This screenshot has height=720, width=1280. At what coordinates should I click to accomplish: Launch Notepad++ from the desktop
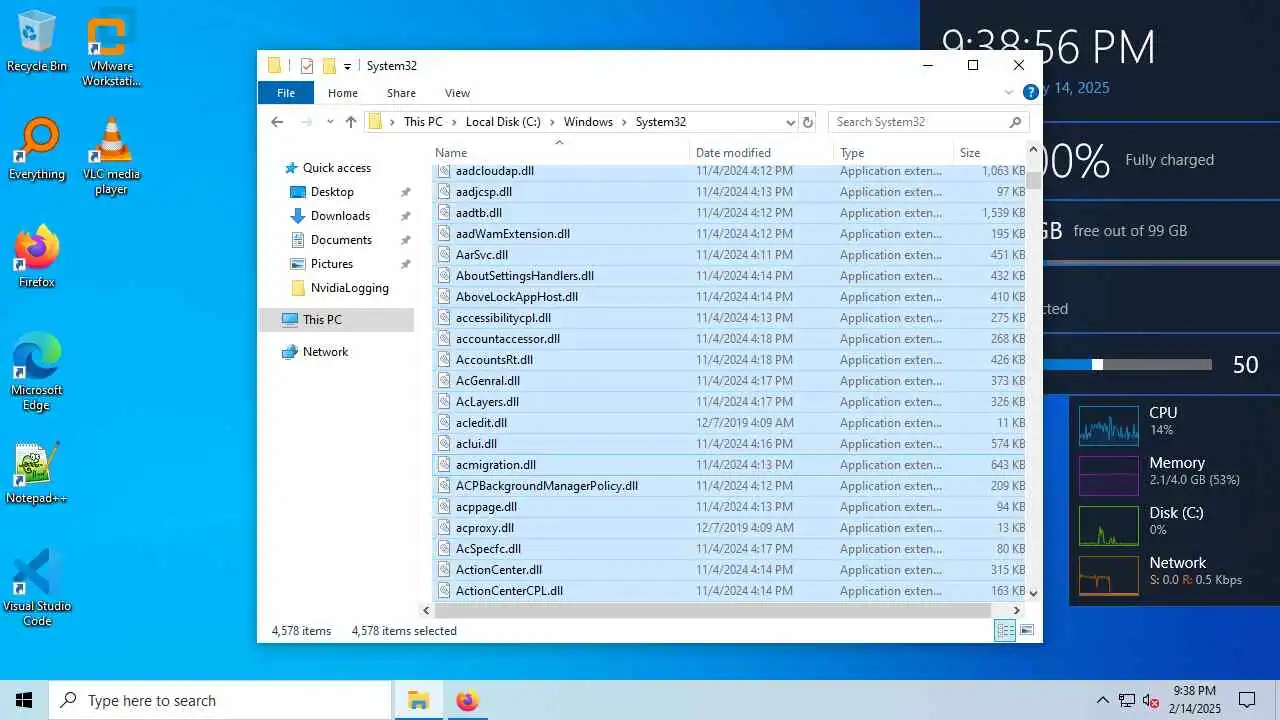[x=37, y=474]
